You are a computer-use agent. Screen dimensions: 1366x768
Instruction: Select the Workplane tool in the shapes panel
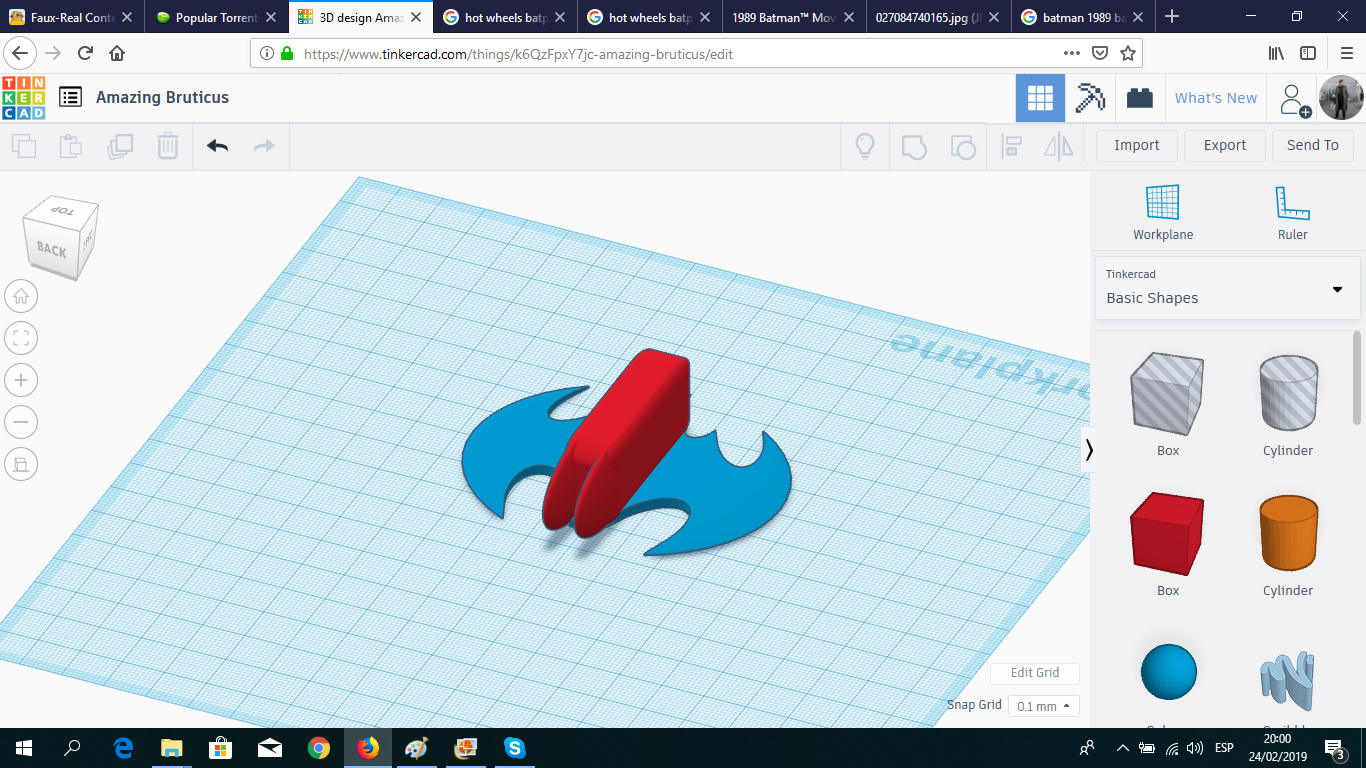pos(1162,210)
